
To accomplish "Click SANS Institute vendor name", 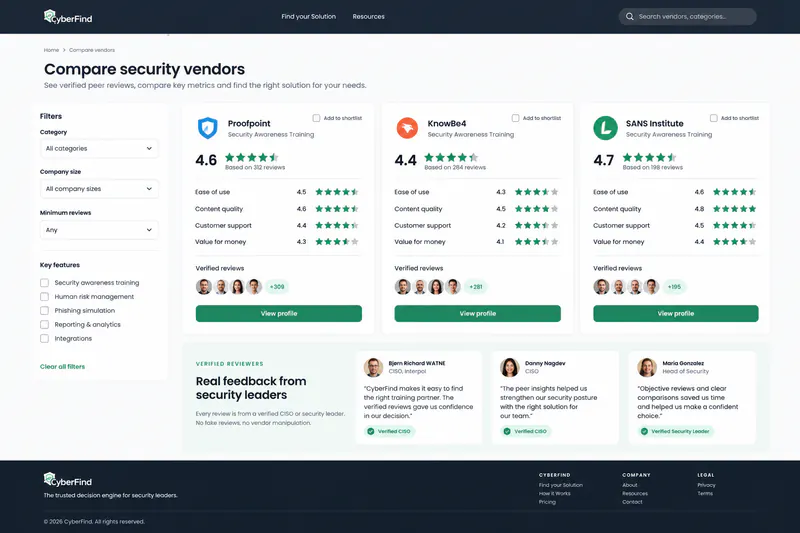I will click(655, 123).
